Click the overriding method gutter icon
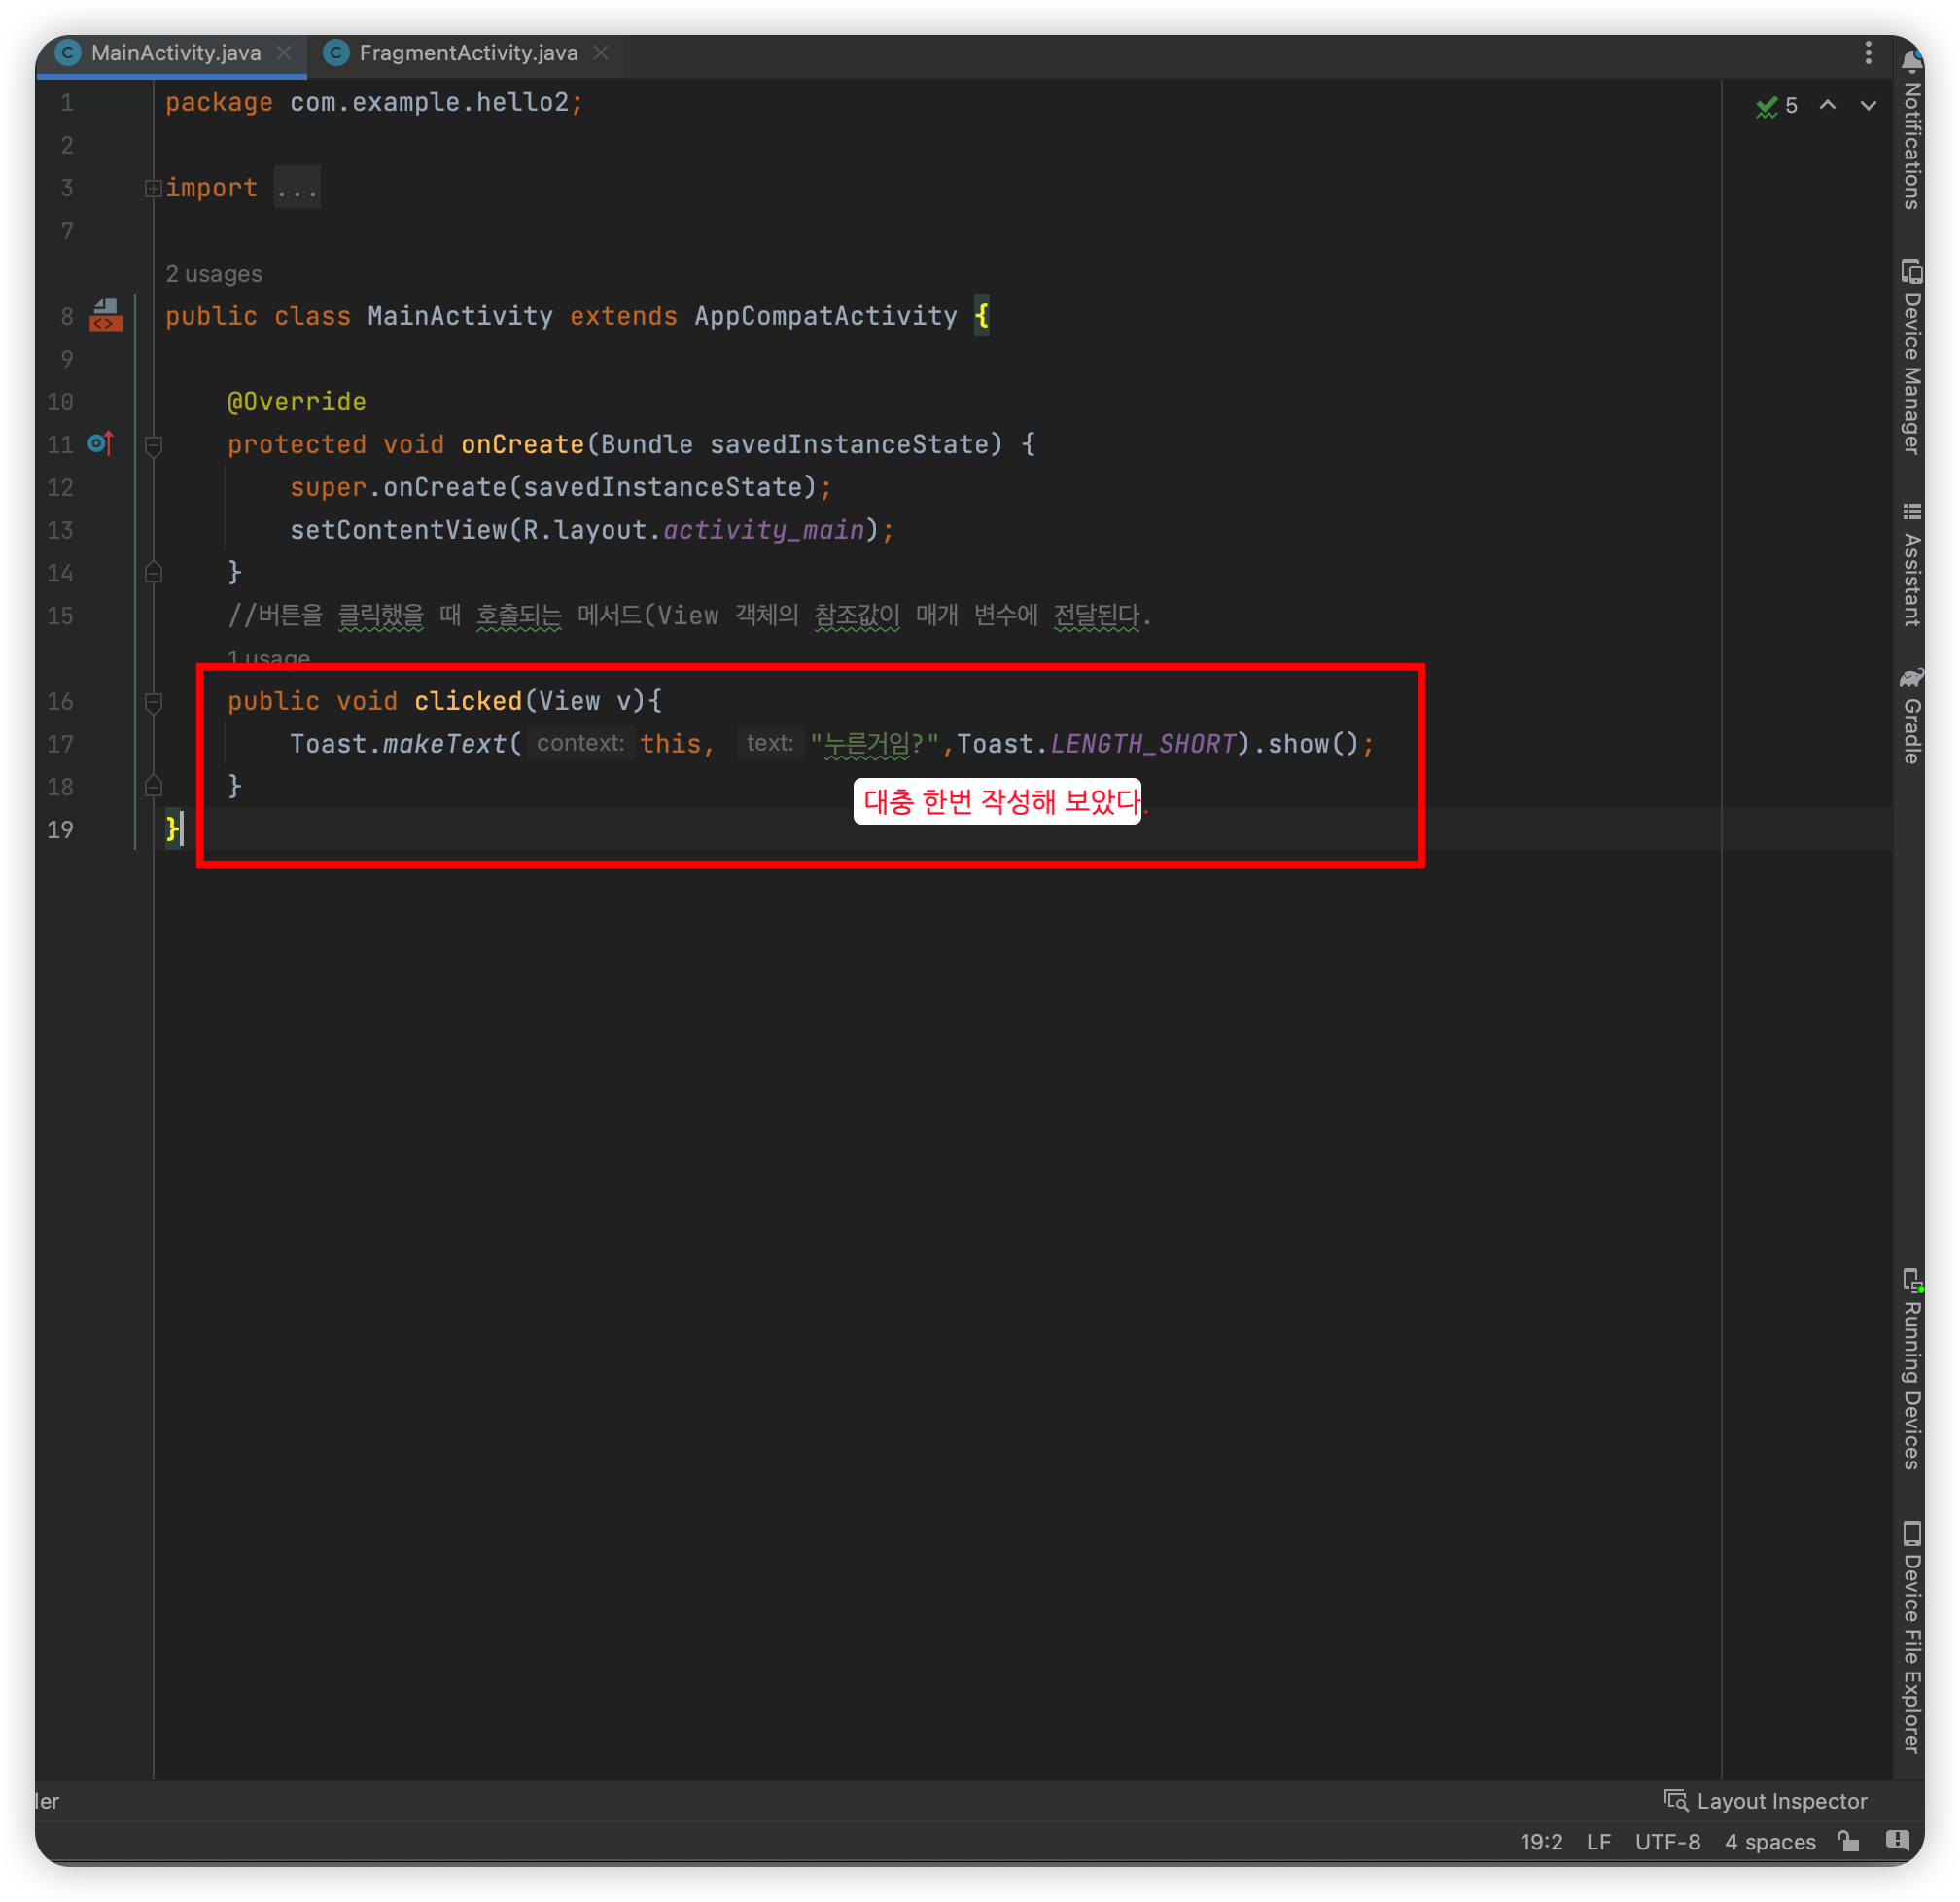Image resolution: width=1960 pixels, height=1902 pixels. 100,443
